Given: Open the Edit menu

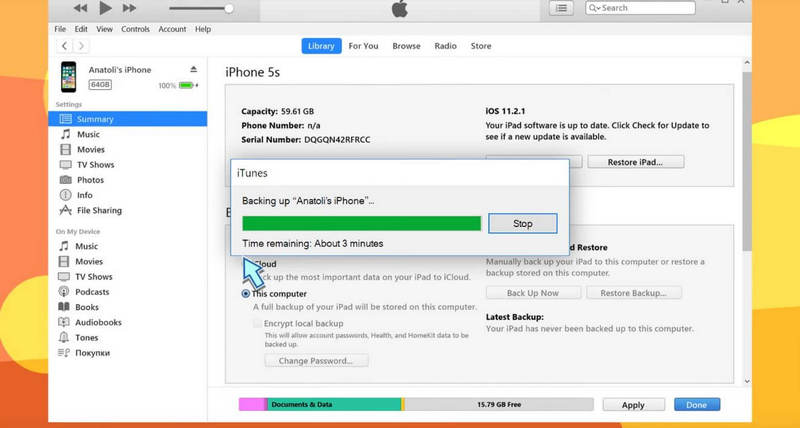Looking at the screenshot, I should tap(81, 29).
